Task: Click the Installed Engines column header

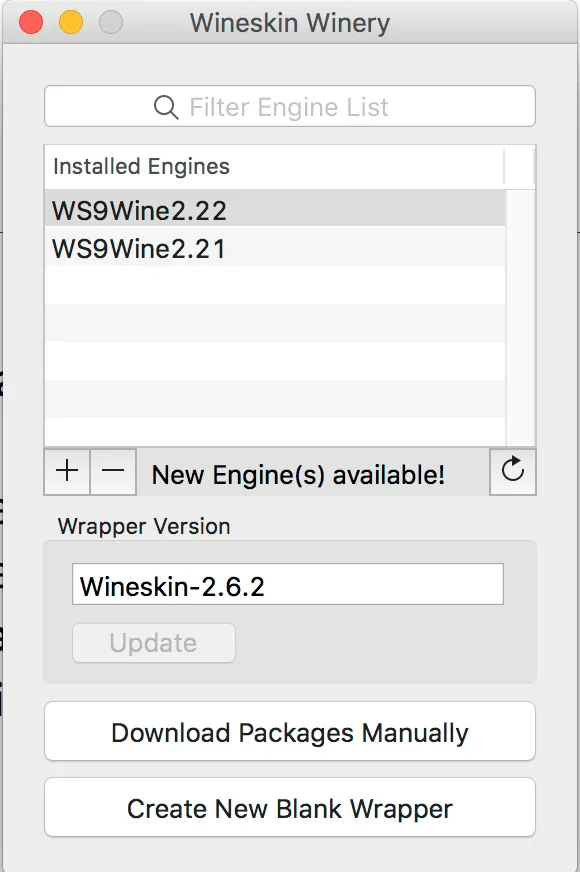Action: [x=275, y=166]
